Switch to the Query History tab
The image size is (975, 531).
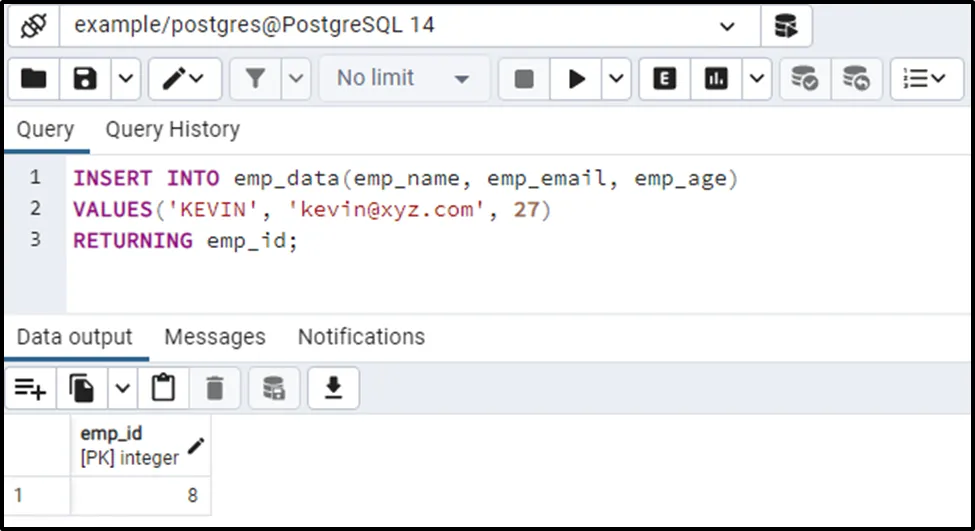[172, 130]
